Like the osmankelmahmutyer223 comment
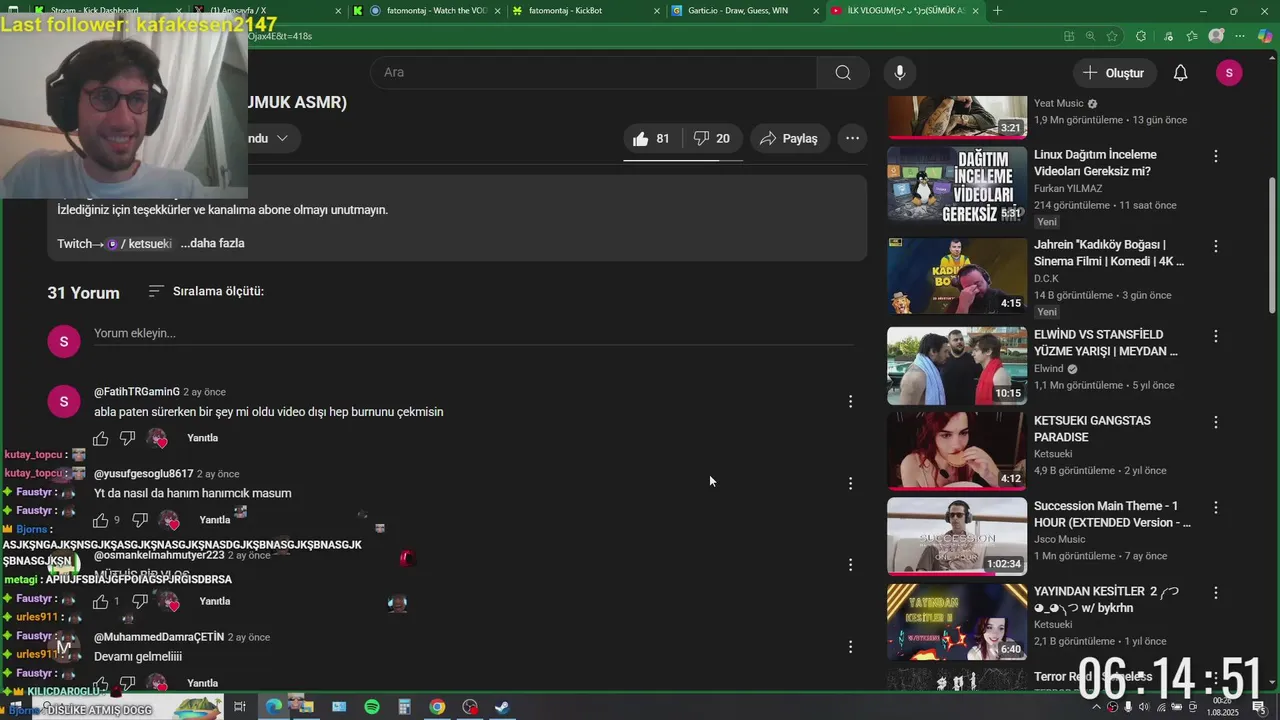 (x=101, y=602)
